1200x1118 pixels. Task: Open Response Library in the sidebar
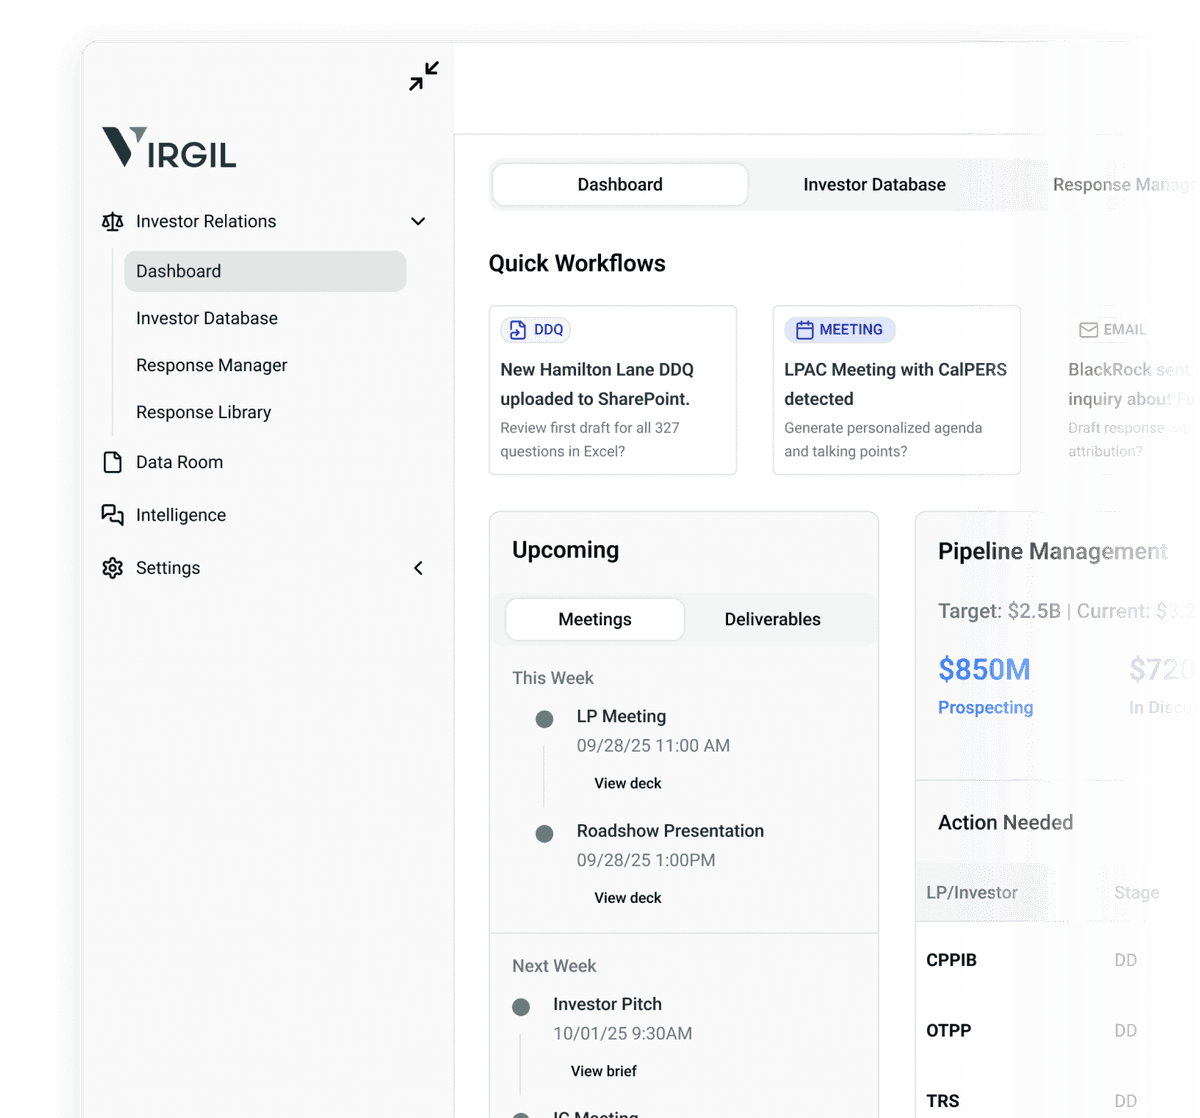204,412
